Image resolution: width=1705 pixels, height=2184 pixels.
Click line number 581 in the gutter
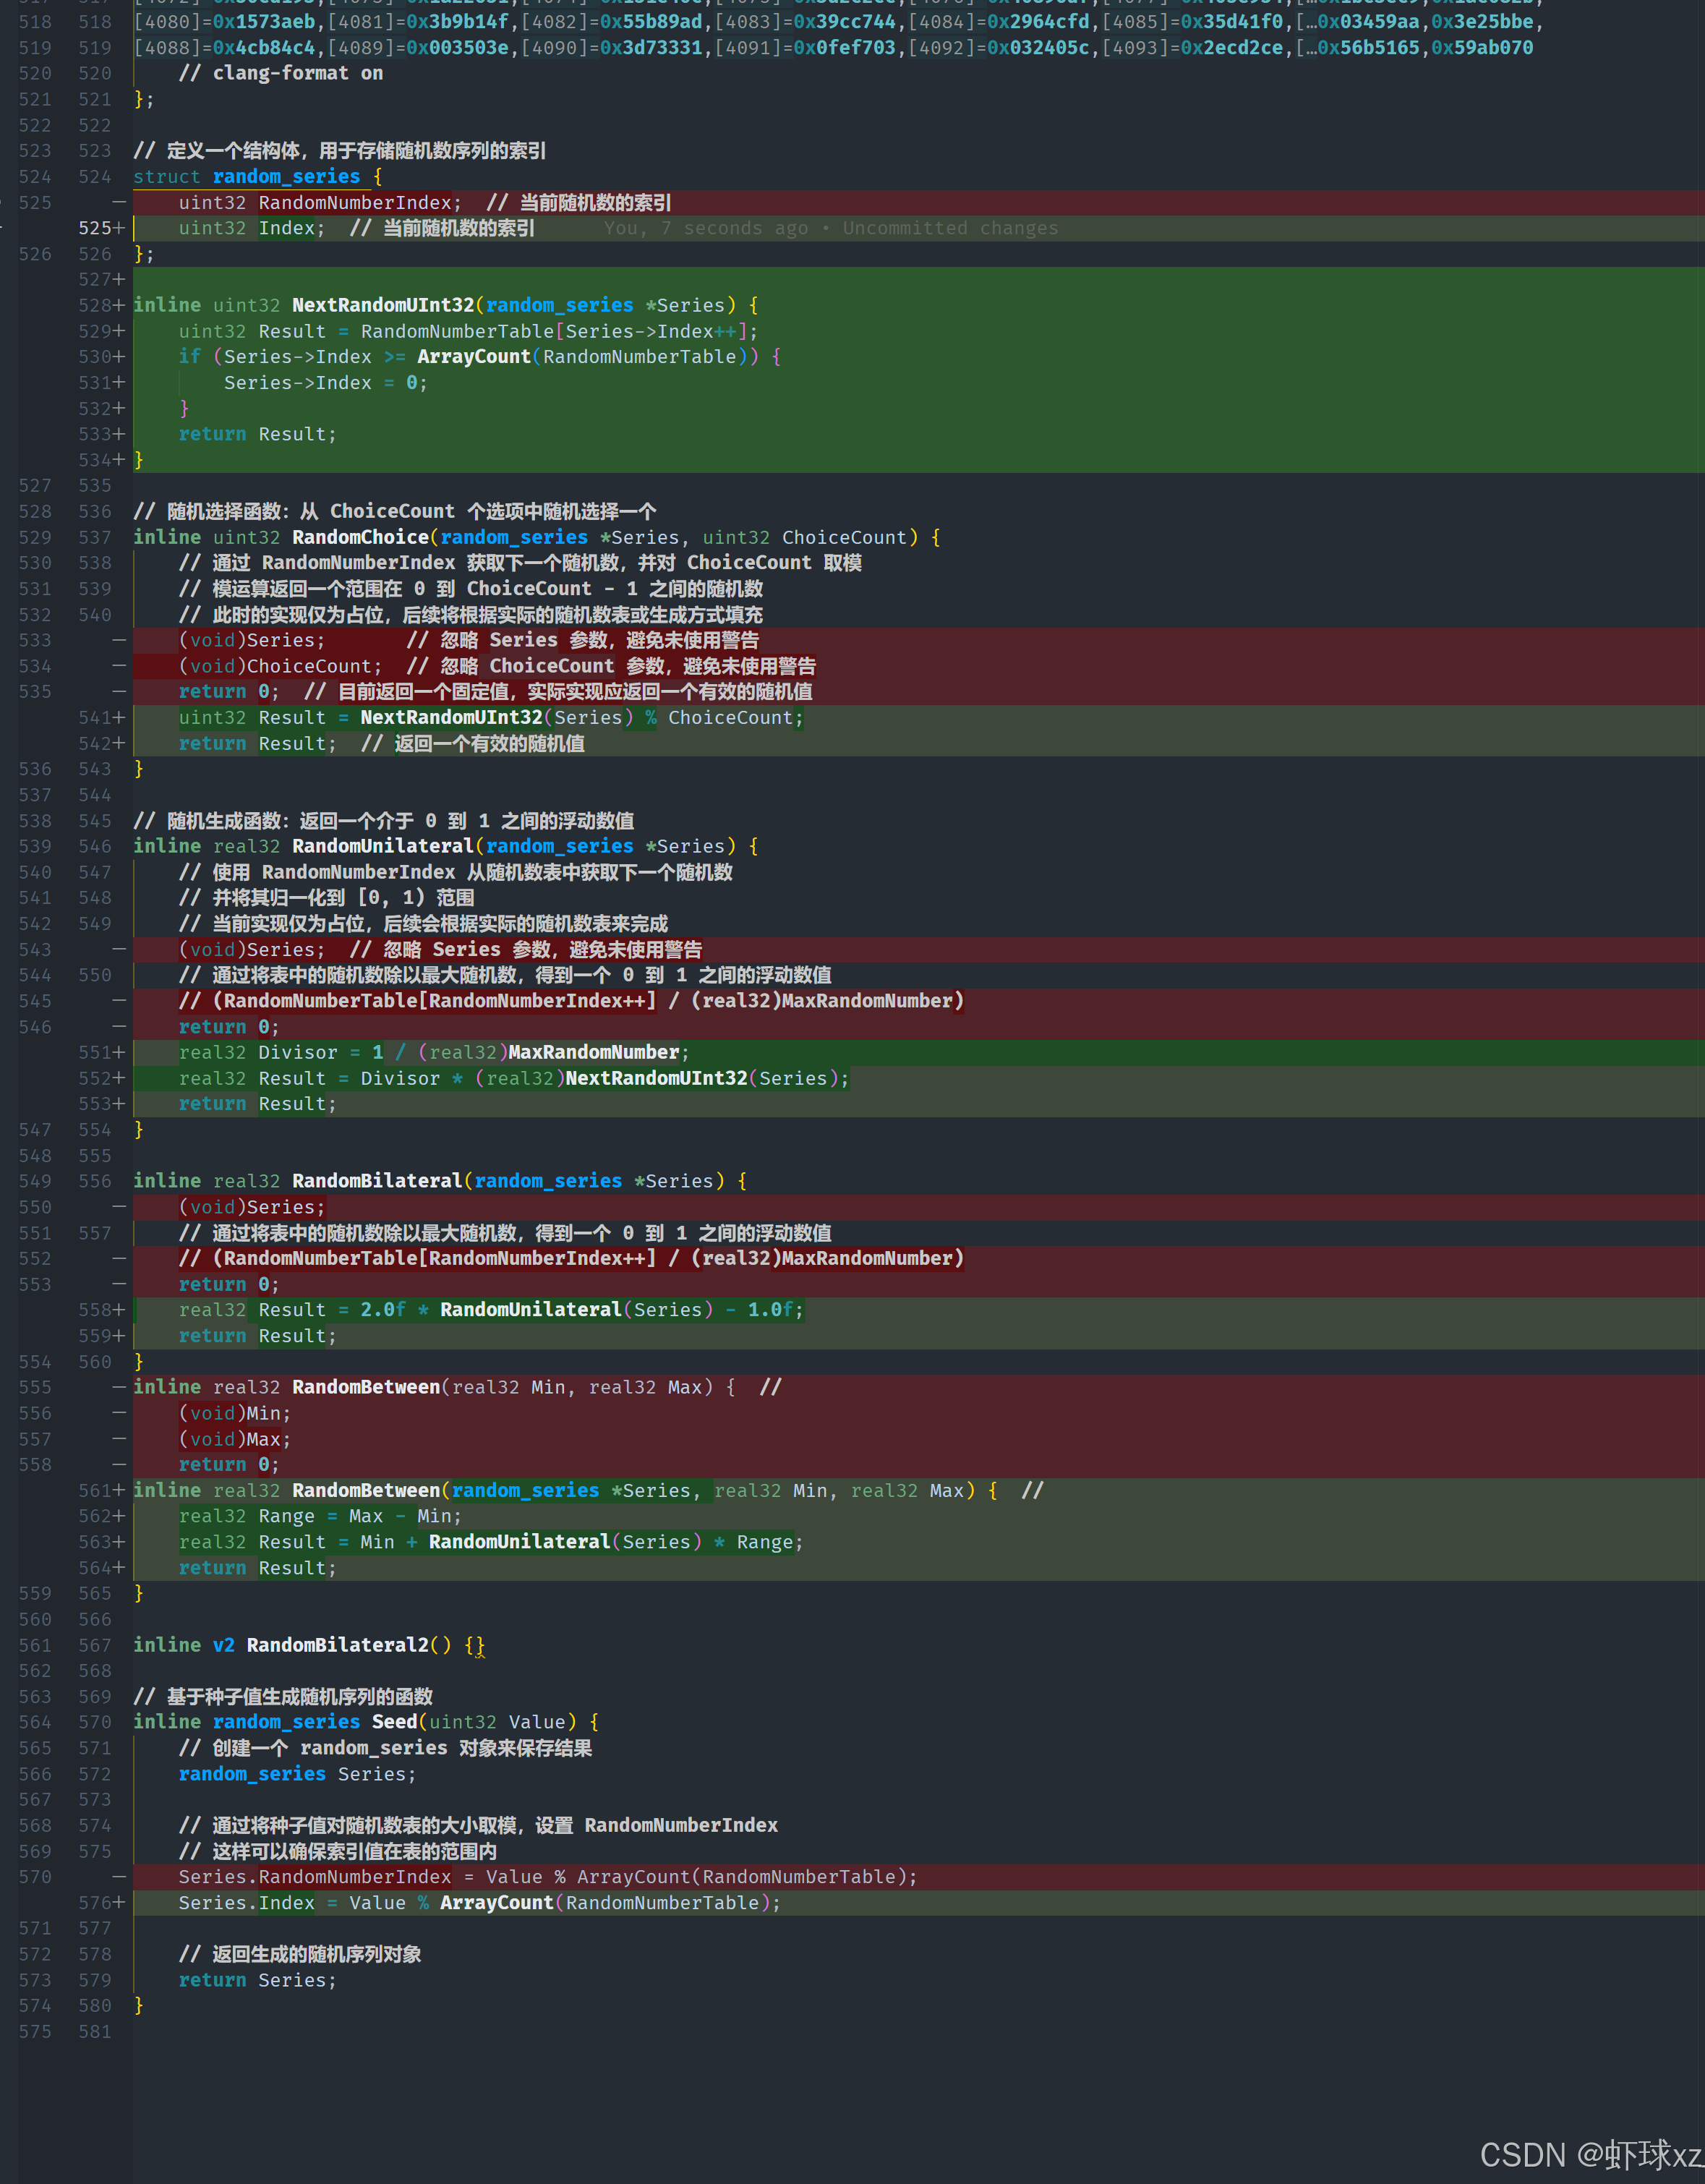coord(95,2032)
